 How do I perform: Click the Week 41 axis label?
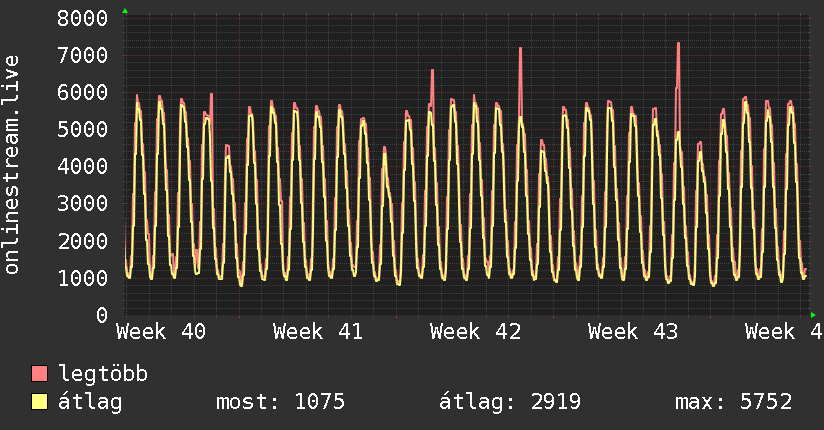318,332
